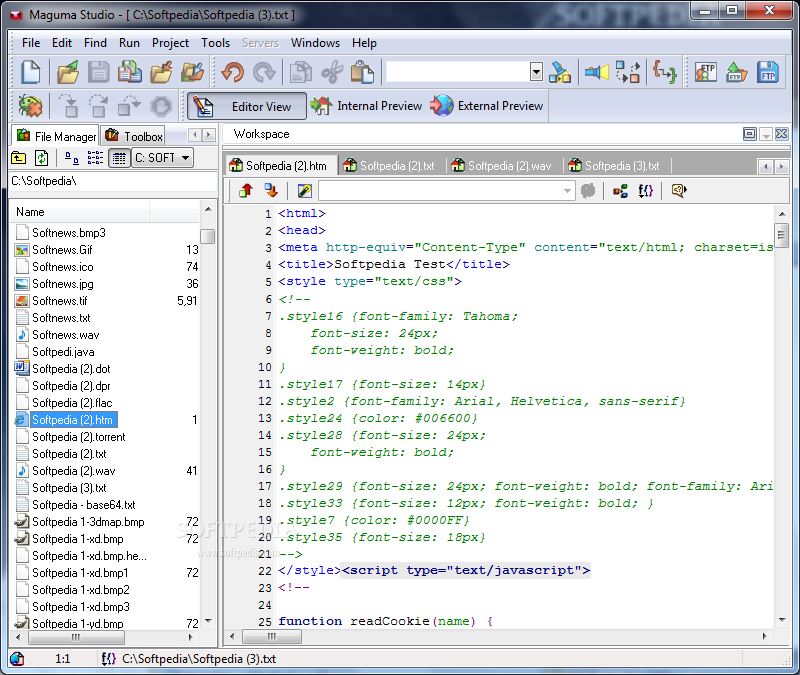Select Softpedia - base64.txt file
Screen dimensions: 800x675
[x=84, y=505]
